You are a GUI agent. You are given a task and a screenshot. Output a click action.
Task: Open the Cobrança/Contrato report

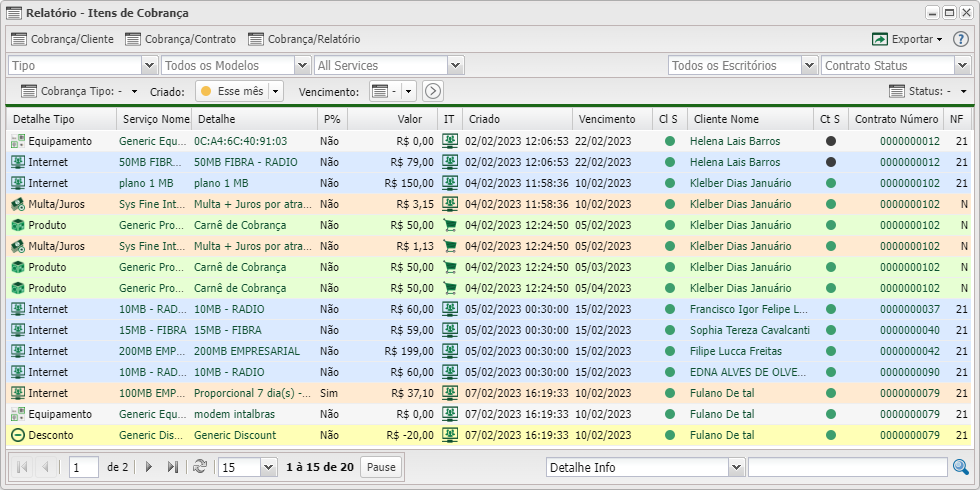[181, 39]
